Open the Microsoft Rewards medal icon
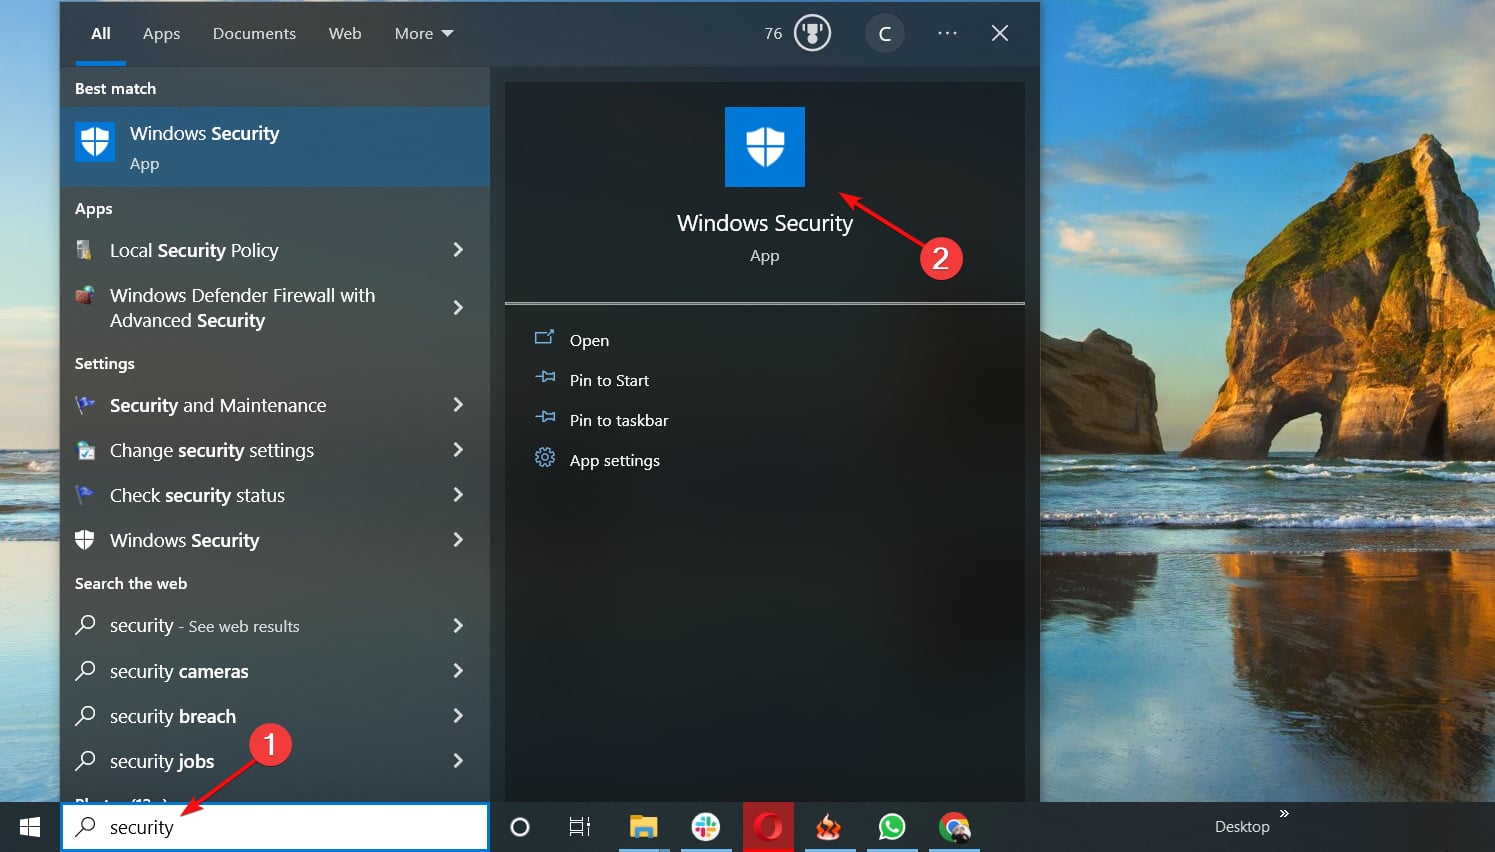The width and height of the screenshot is (1495, 852). (x=812, y=32)
